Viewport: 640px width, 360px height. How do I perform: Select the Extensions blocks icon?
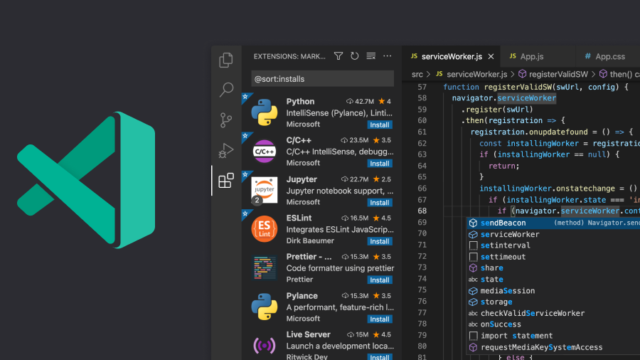pyautogui.click(x=226, y=180)
